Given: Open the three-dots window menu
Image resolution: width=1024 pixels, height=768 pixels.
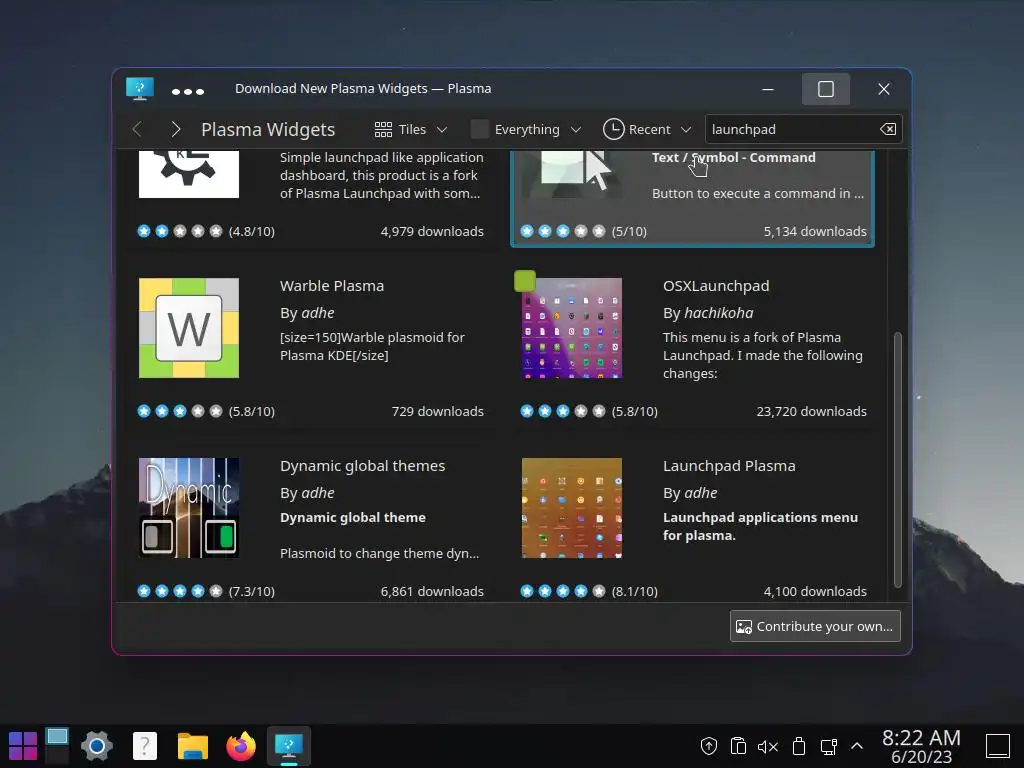Looking at the screenshot, I should [188, 91].
